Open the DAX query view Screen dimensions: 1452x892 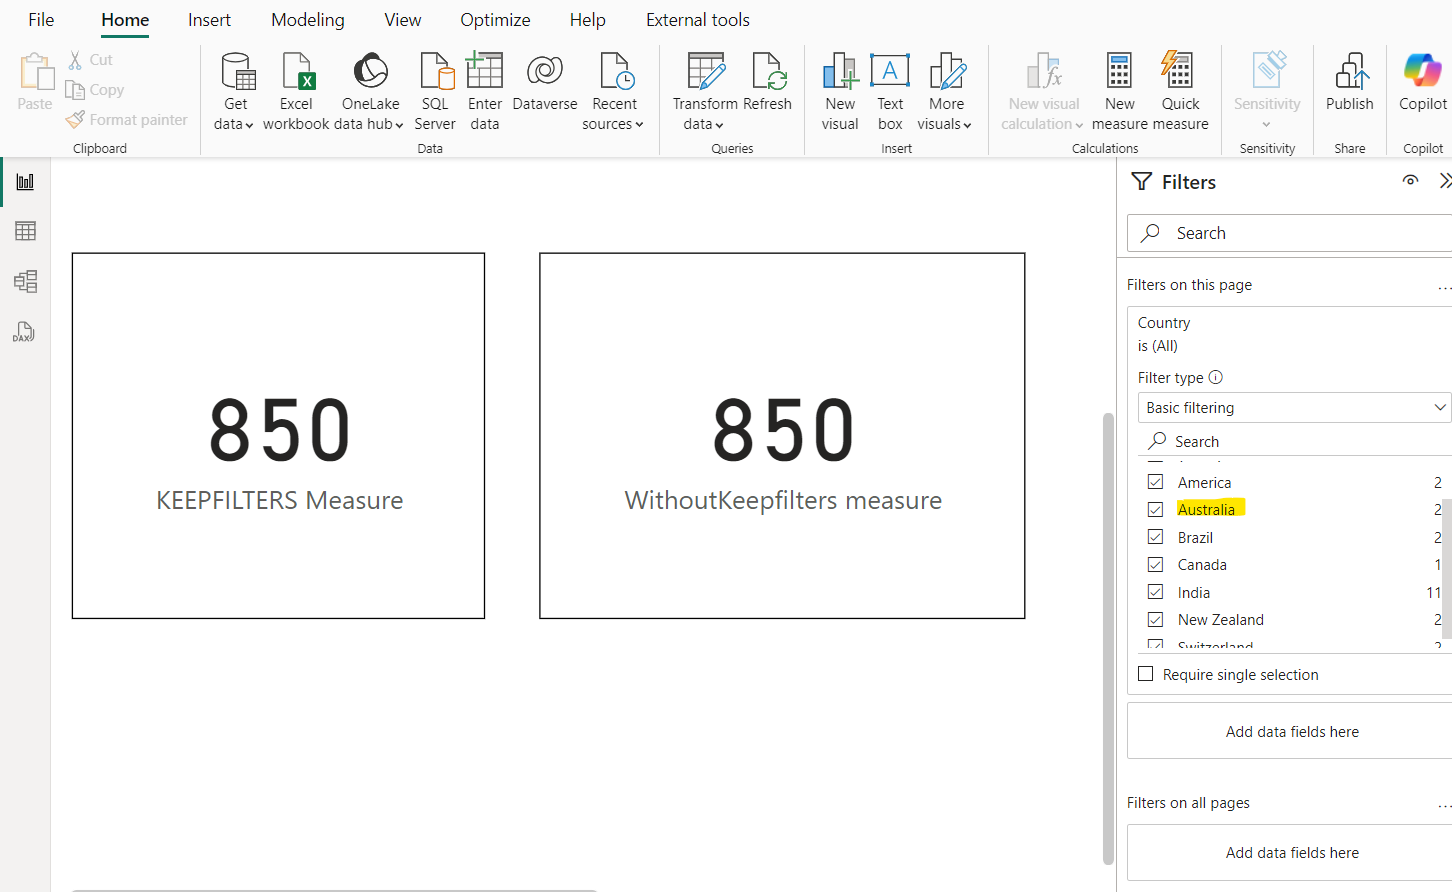click(24, 331)
